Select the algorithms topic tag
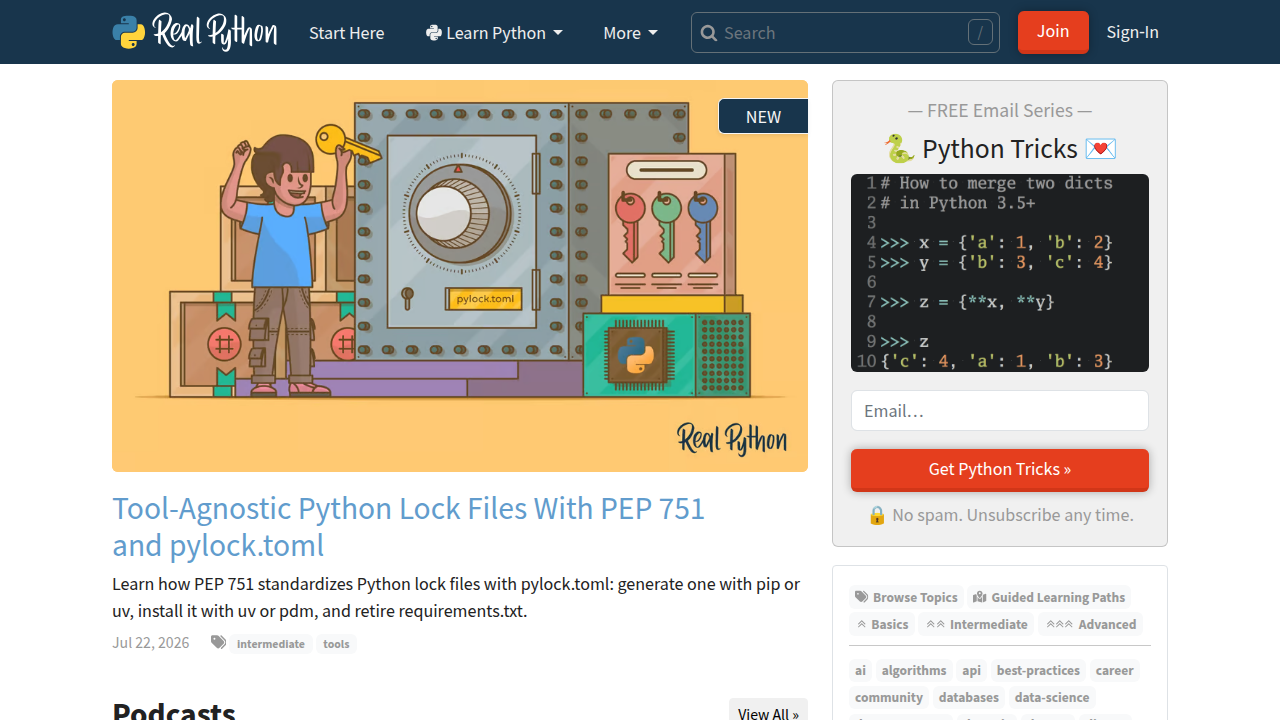The height and width of the screenshot is (720, 1280). 914,671
